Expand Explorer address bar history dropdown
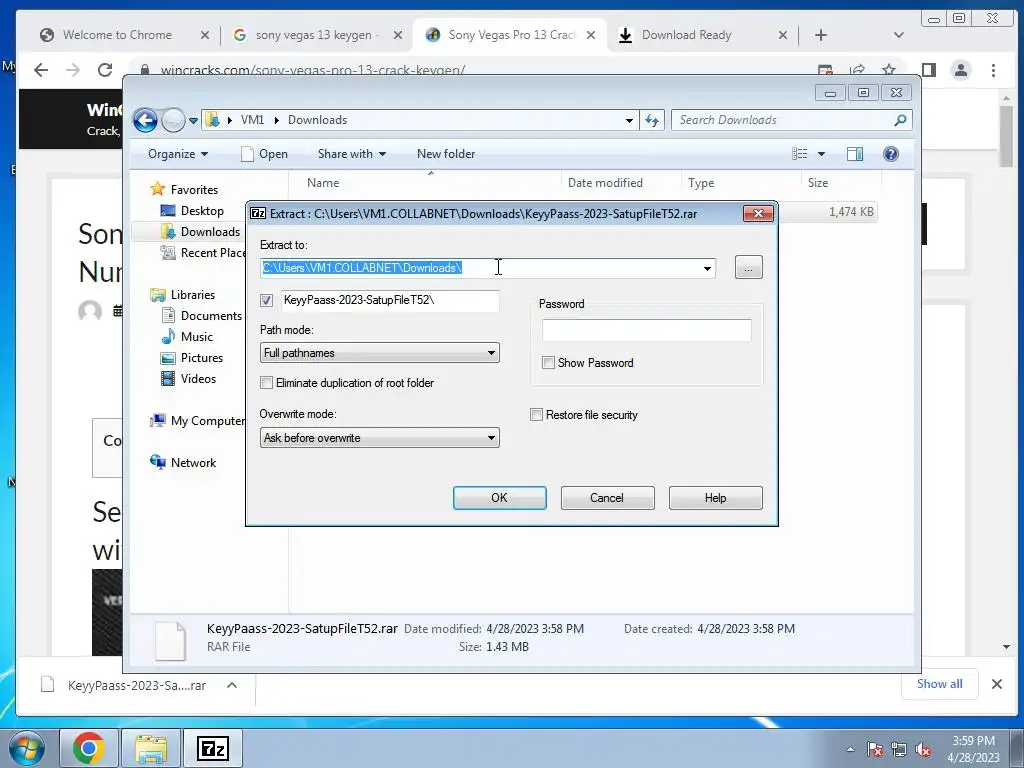 pos(628,120)
